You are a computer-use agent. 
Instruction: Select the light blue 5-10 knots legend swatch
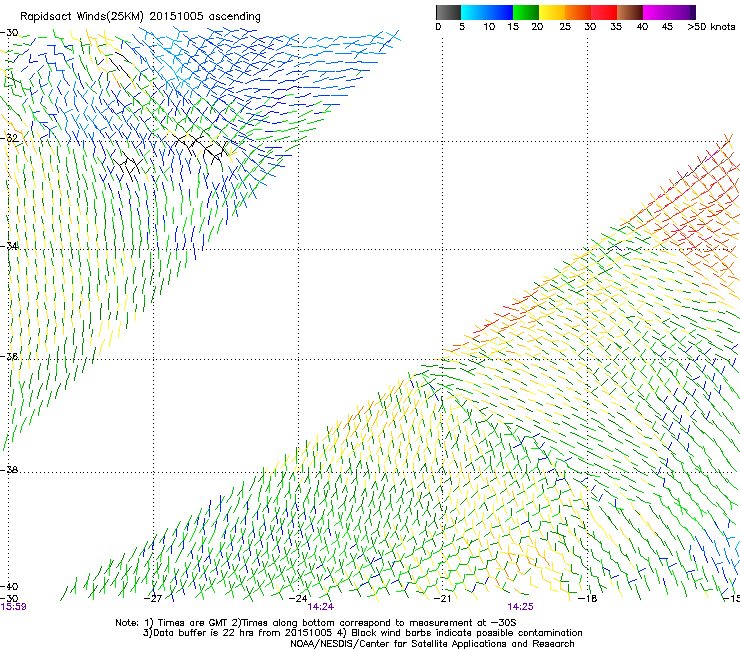(474, 12)
